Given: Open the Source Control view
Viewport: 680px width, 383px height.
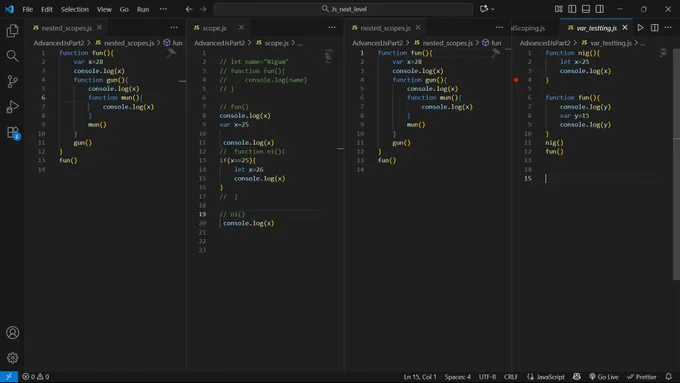Looking at the screenshot, I should (x=12, y=82).
